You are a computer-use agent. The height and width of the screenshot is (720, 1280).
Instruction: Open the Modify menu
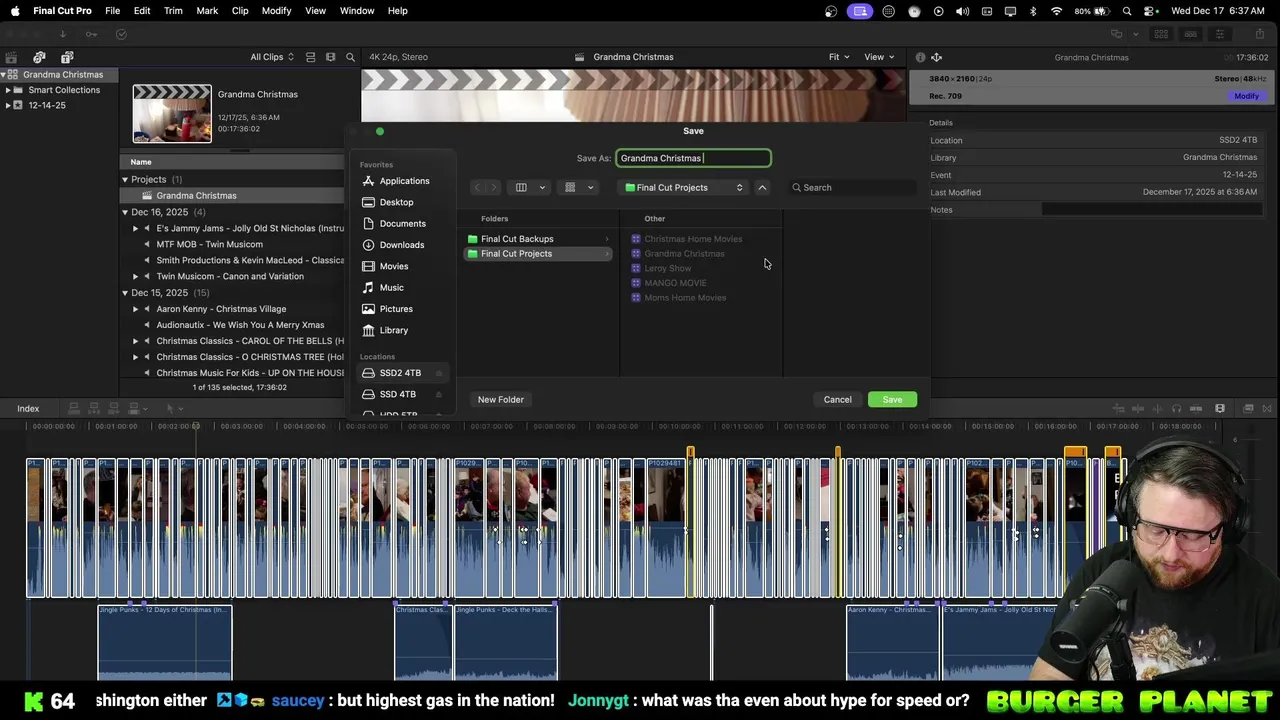coord(277,10)
